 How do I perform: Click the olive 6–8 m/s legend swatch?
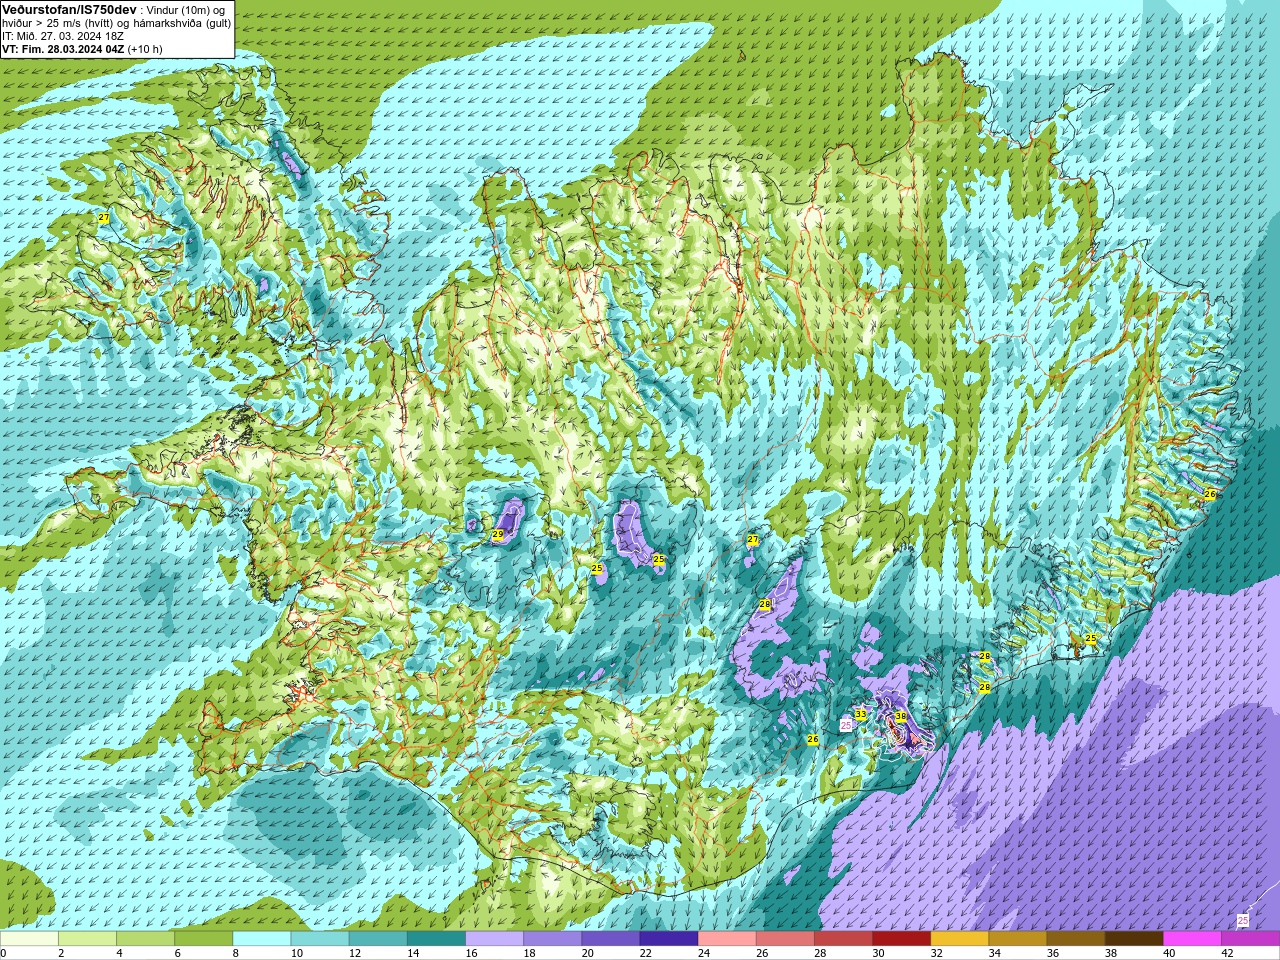204,939
